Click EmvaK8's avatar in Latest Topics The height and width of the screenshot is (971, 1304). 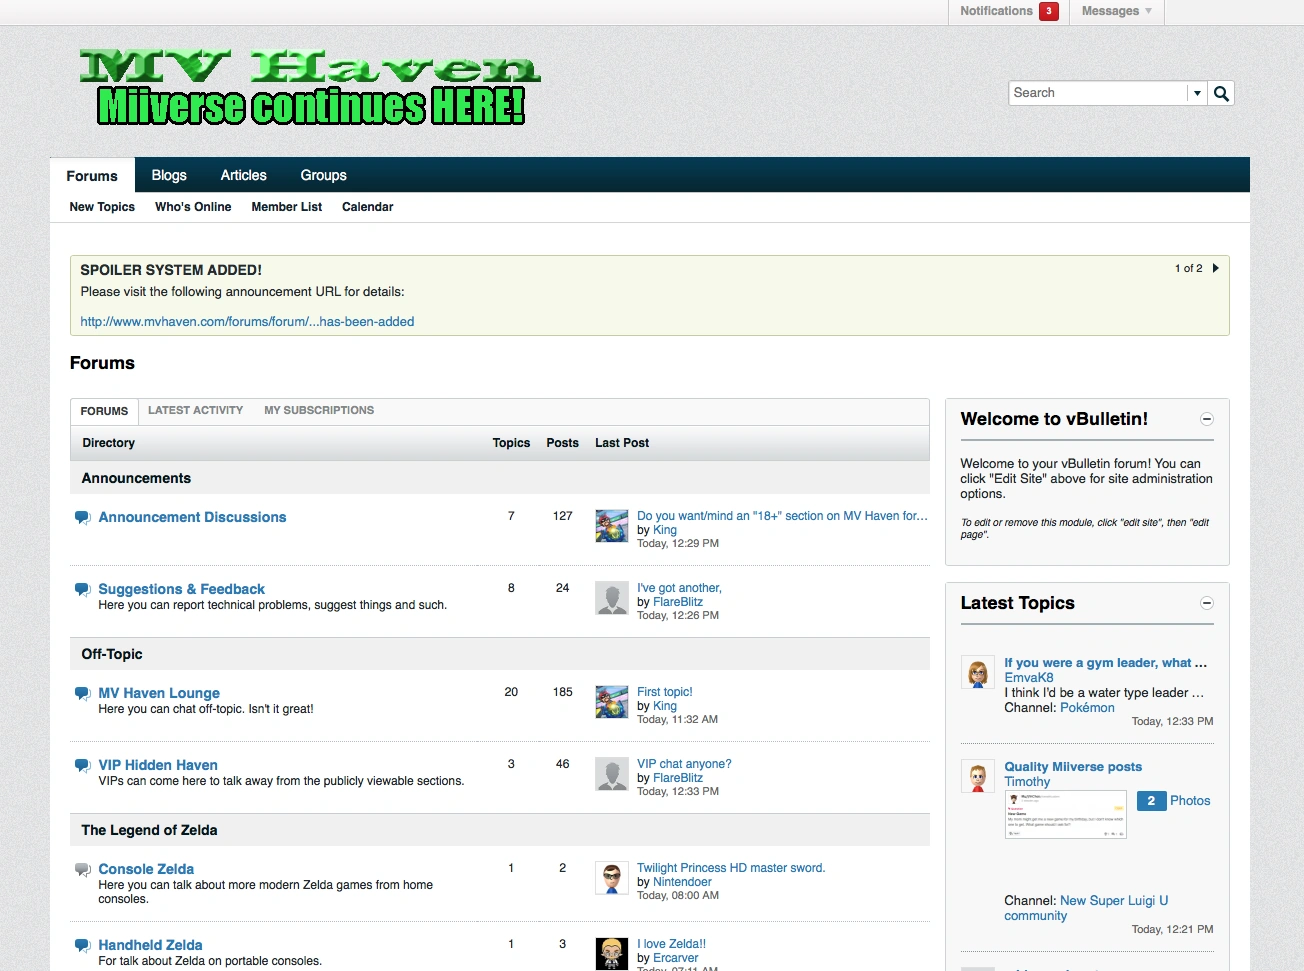978,673
